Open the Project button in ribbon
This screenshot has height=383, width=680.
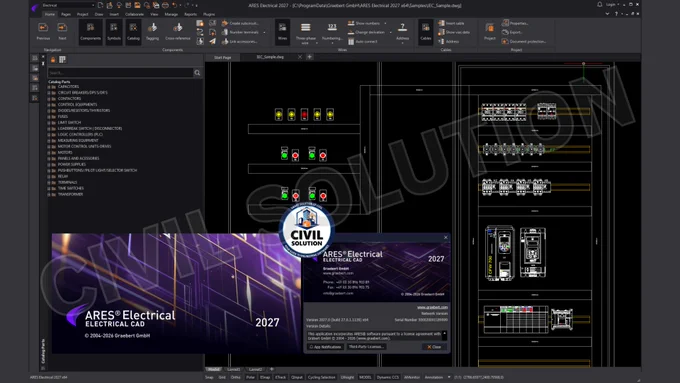coord(490,32)
